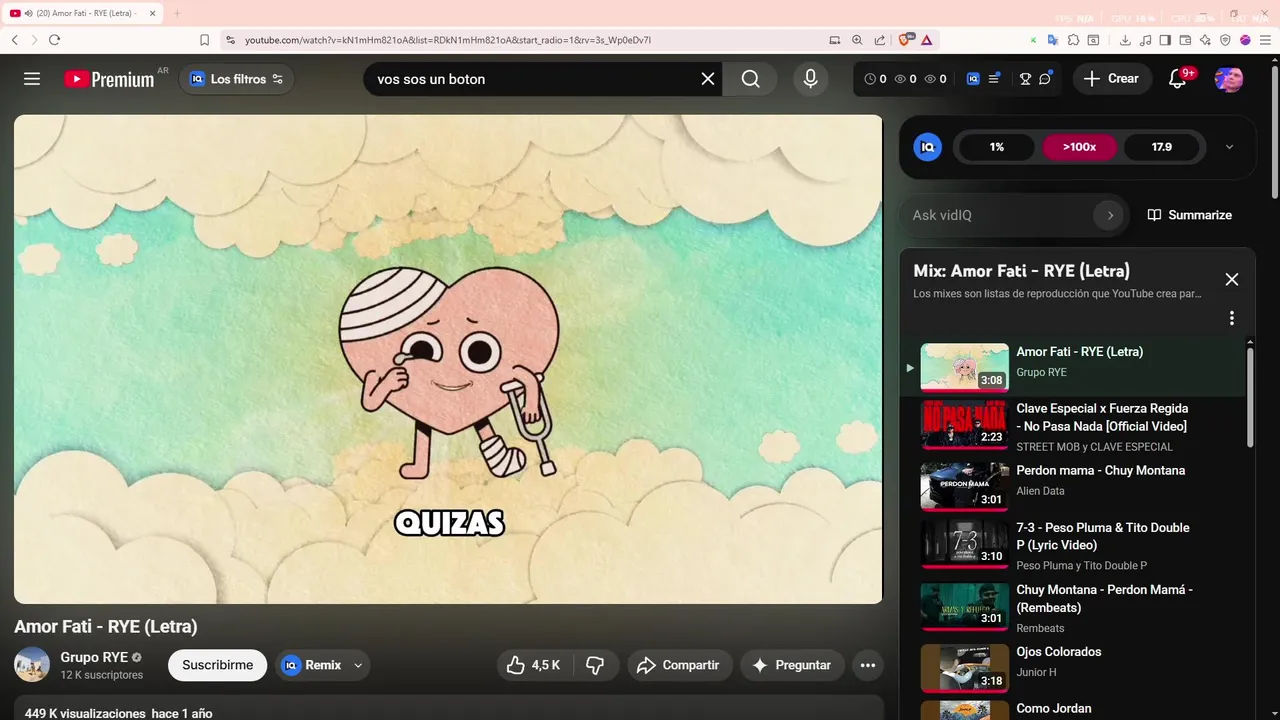This screenshot has width=1280, height=720.
Task: Open browser extensions puzzle icon
Action: [x=1073, y=40]
